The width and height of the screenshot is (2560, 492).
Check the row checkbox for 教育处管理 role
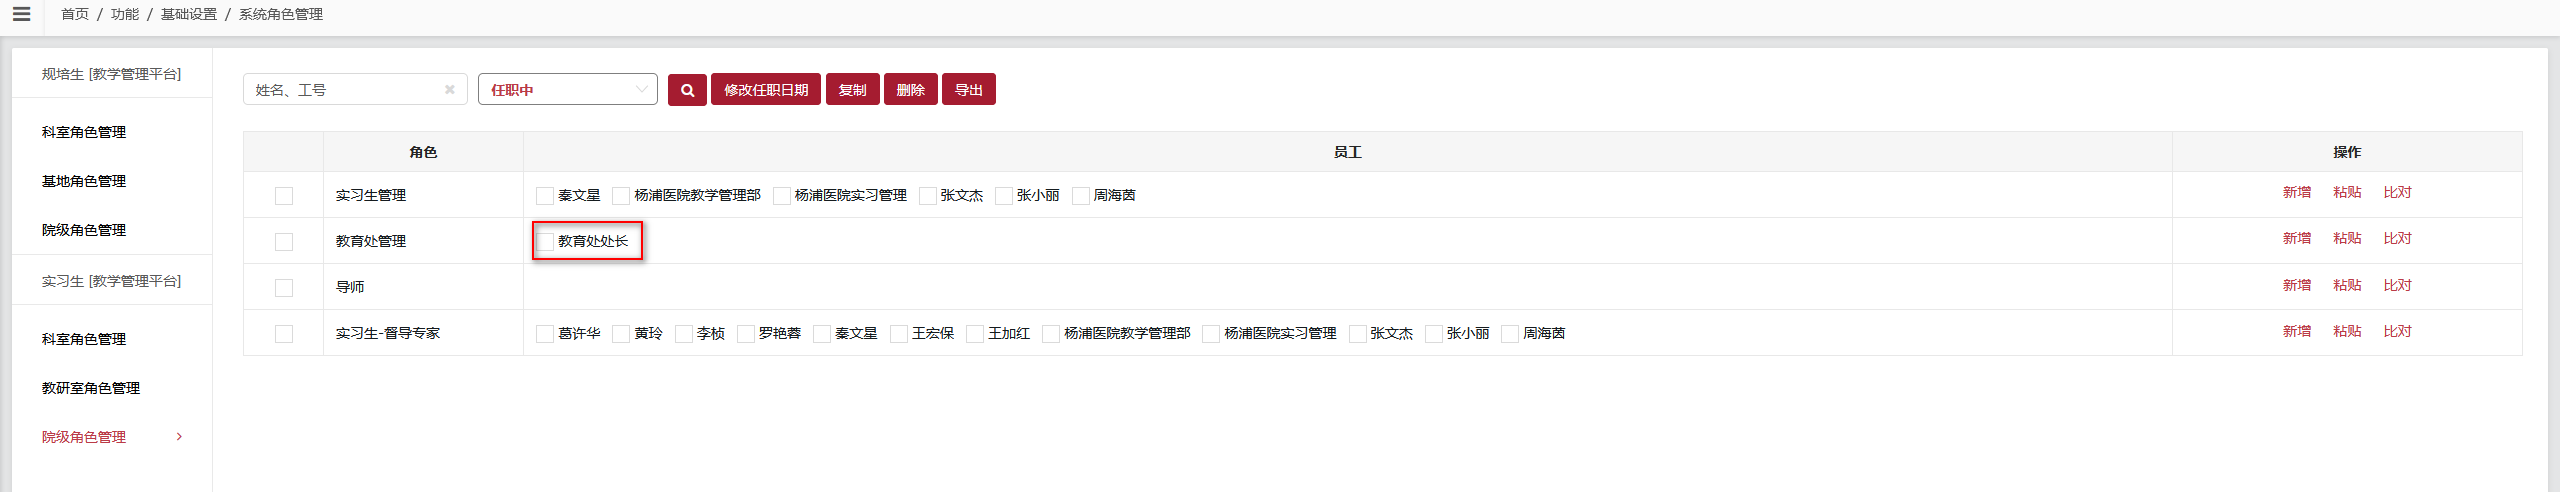click(x=284, y=241)
